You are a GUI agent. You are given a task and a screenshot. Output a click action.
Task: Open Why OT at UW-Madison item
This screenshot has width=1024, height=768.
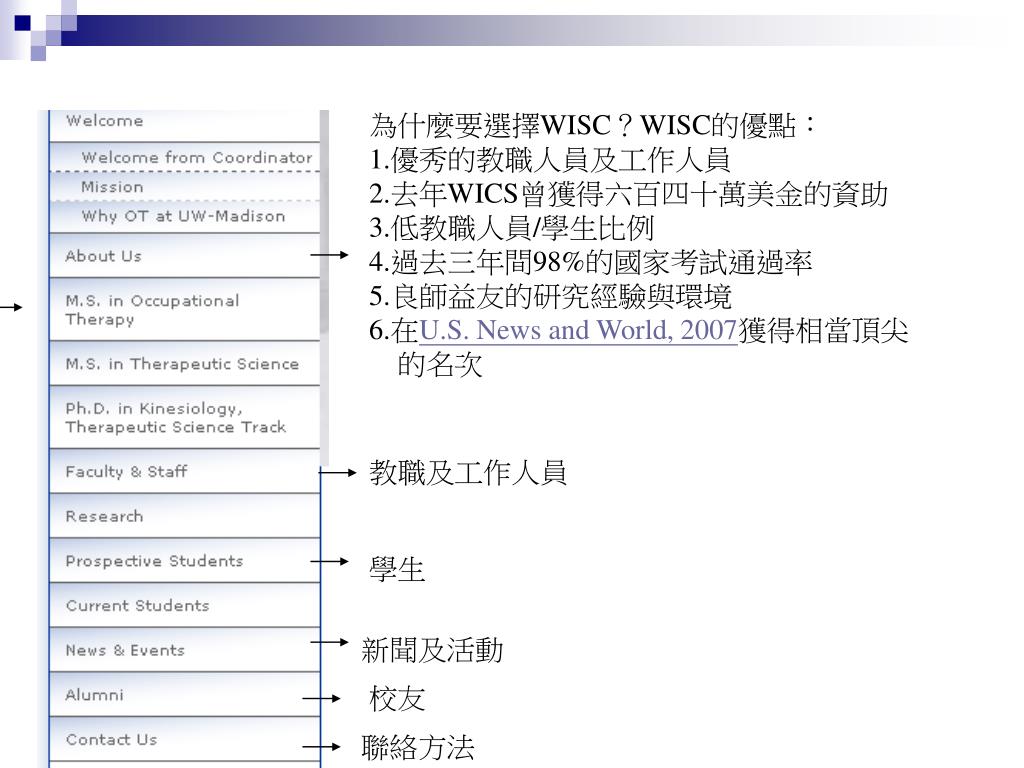184,216
